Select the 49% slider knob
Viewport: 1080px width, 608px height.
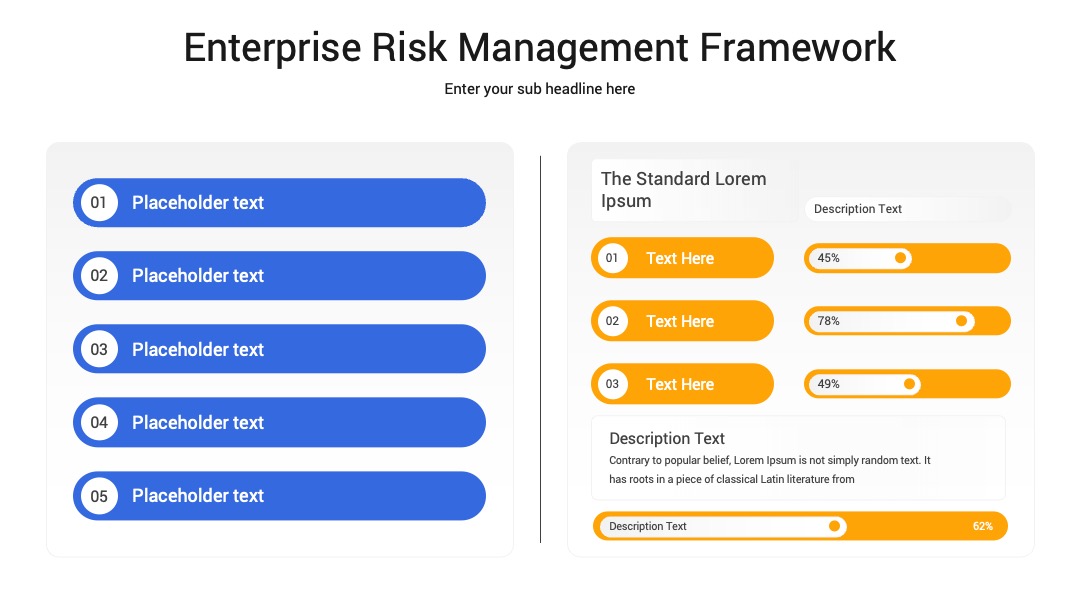pos(909,384)
